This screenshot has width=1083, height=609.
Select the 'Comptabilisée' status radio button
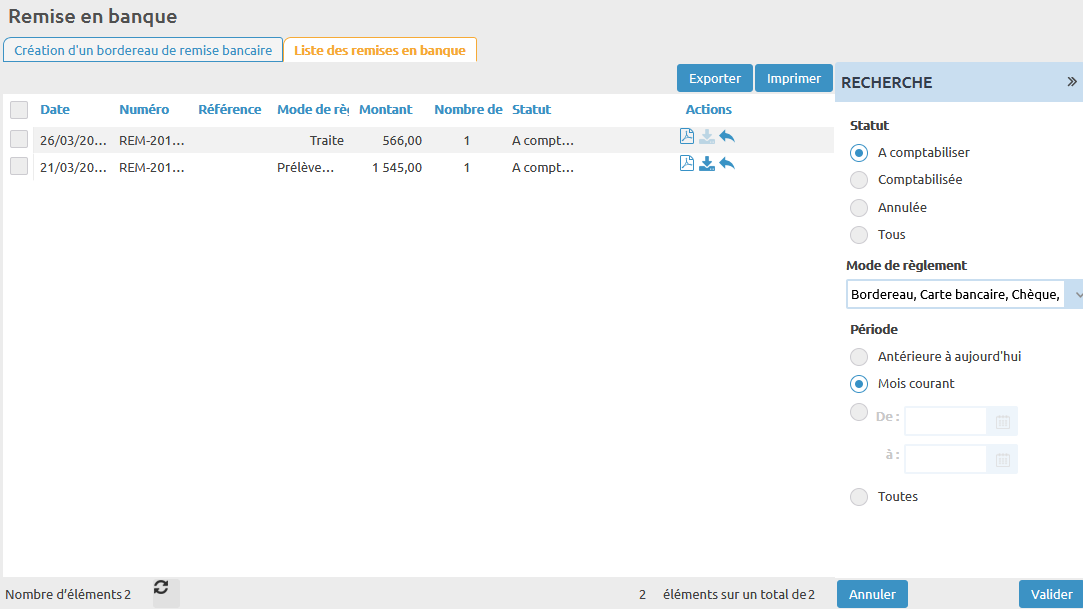858,180
